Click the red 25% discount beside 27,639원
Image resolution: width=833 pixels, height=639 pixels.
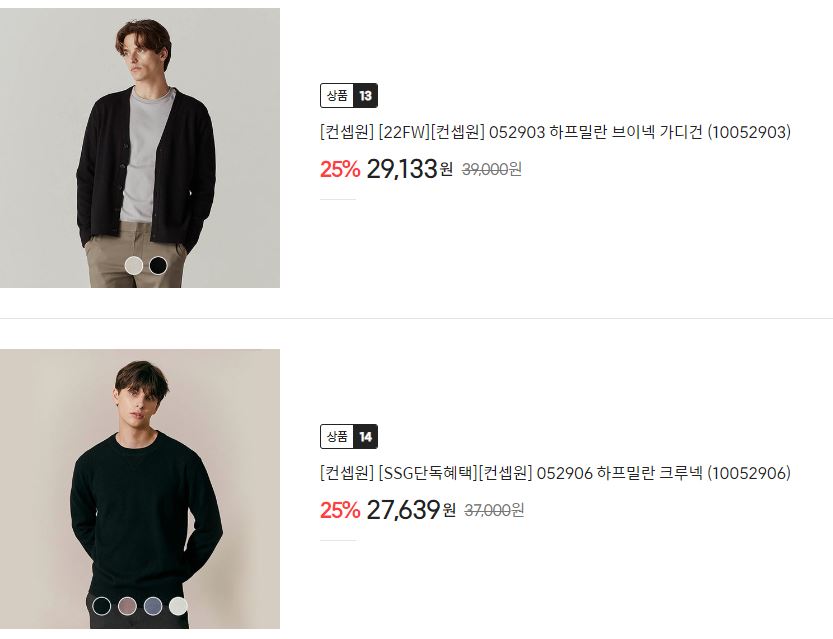[x=339, y=510]
